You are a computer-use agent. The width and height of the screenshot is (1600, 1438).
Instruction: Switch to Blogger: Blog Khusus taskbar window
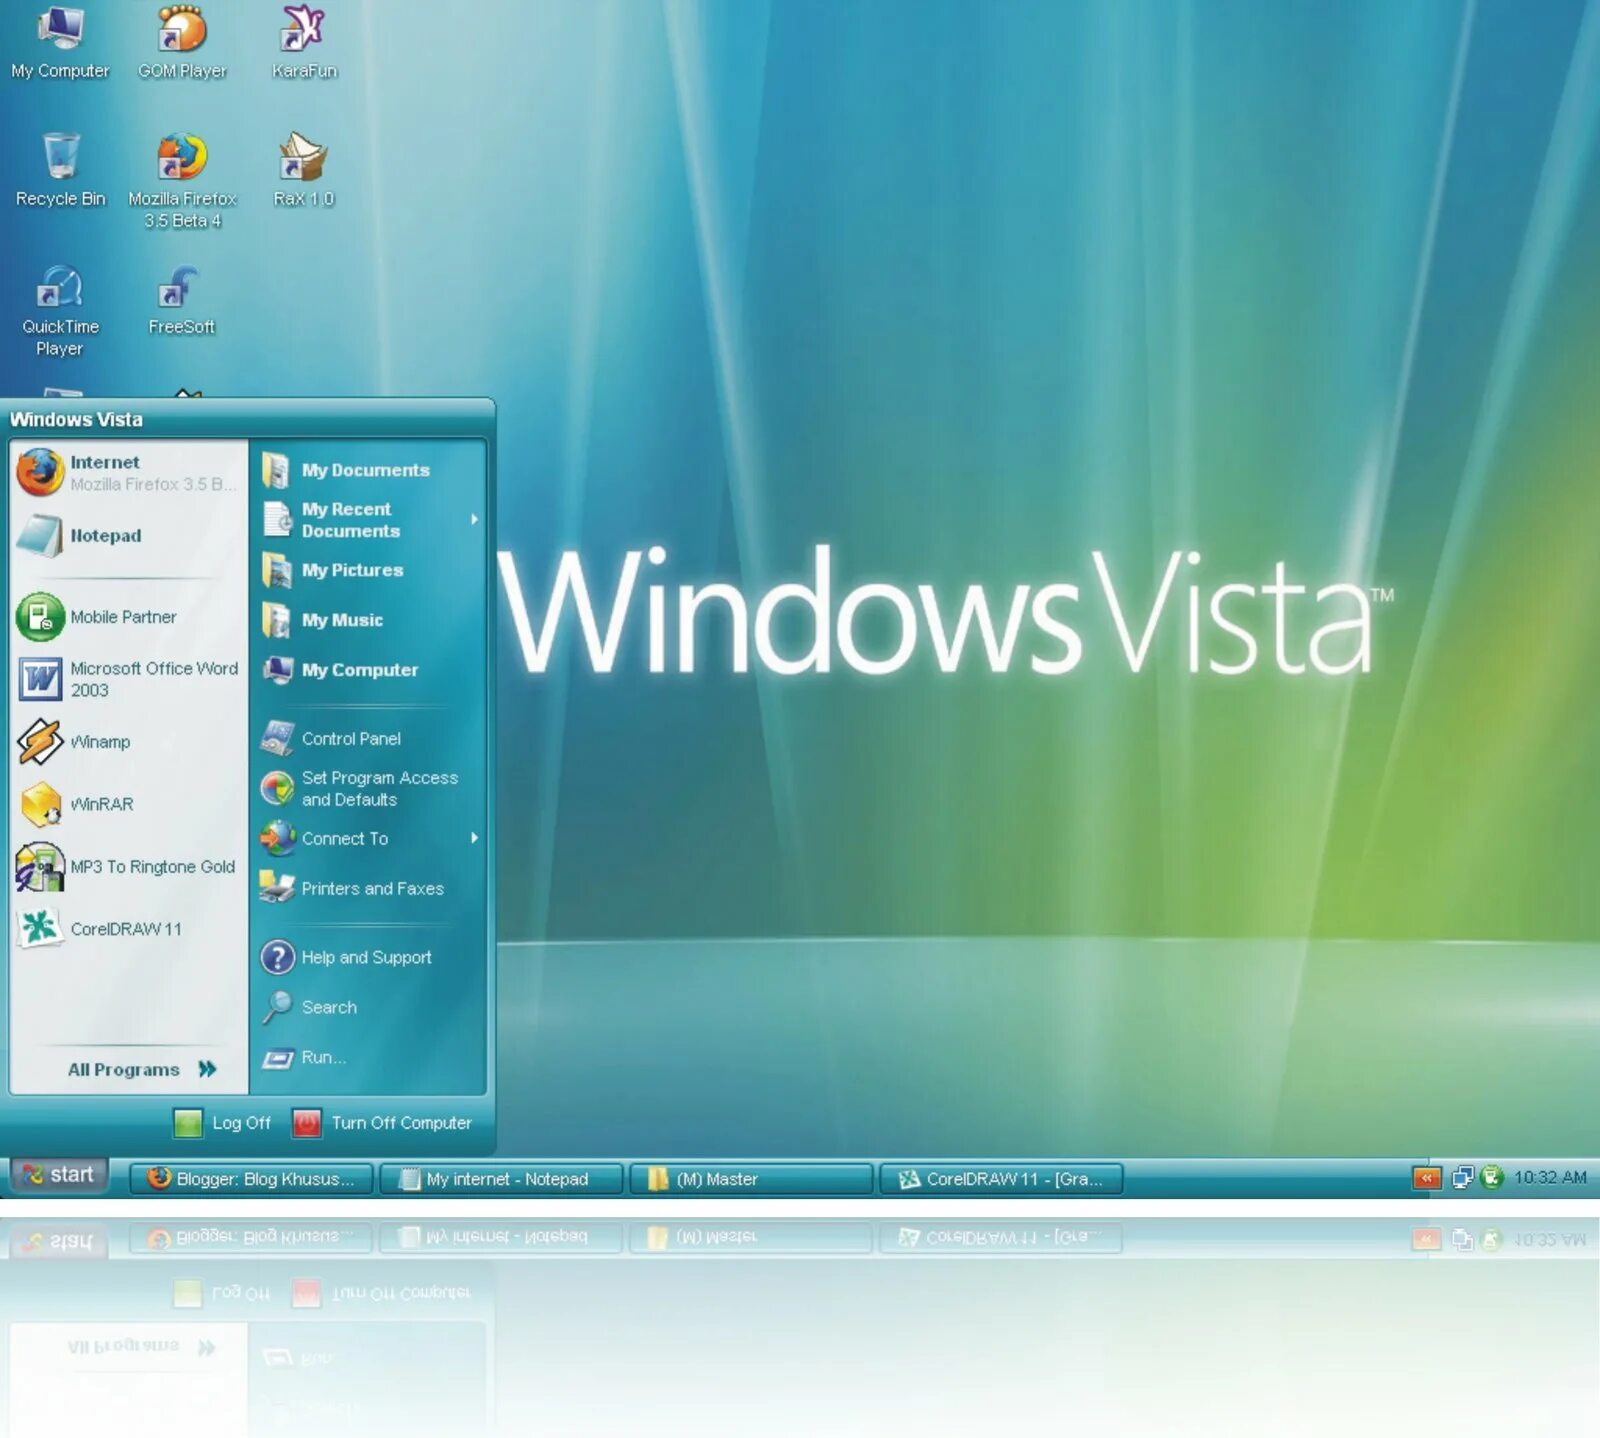(x=251, y=1179)
